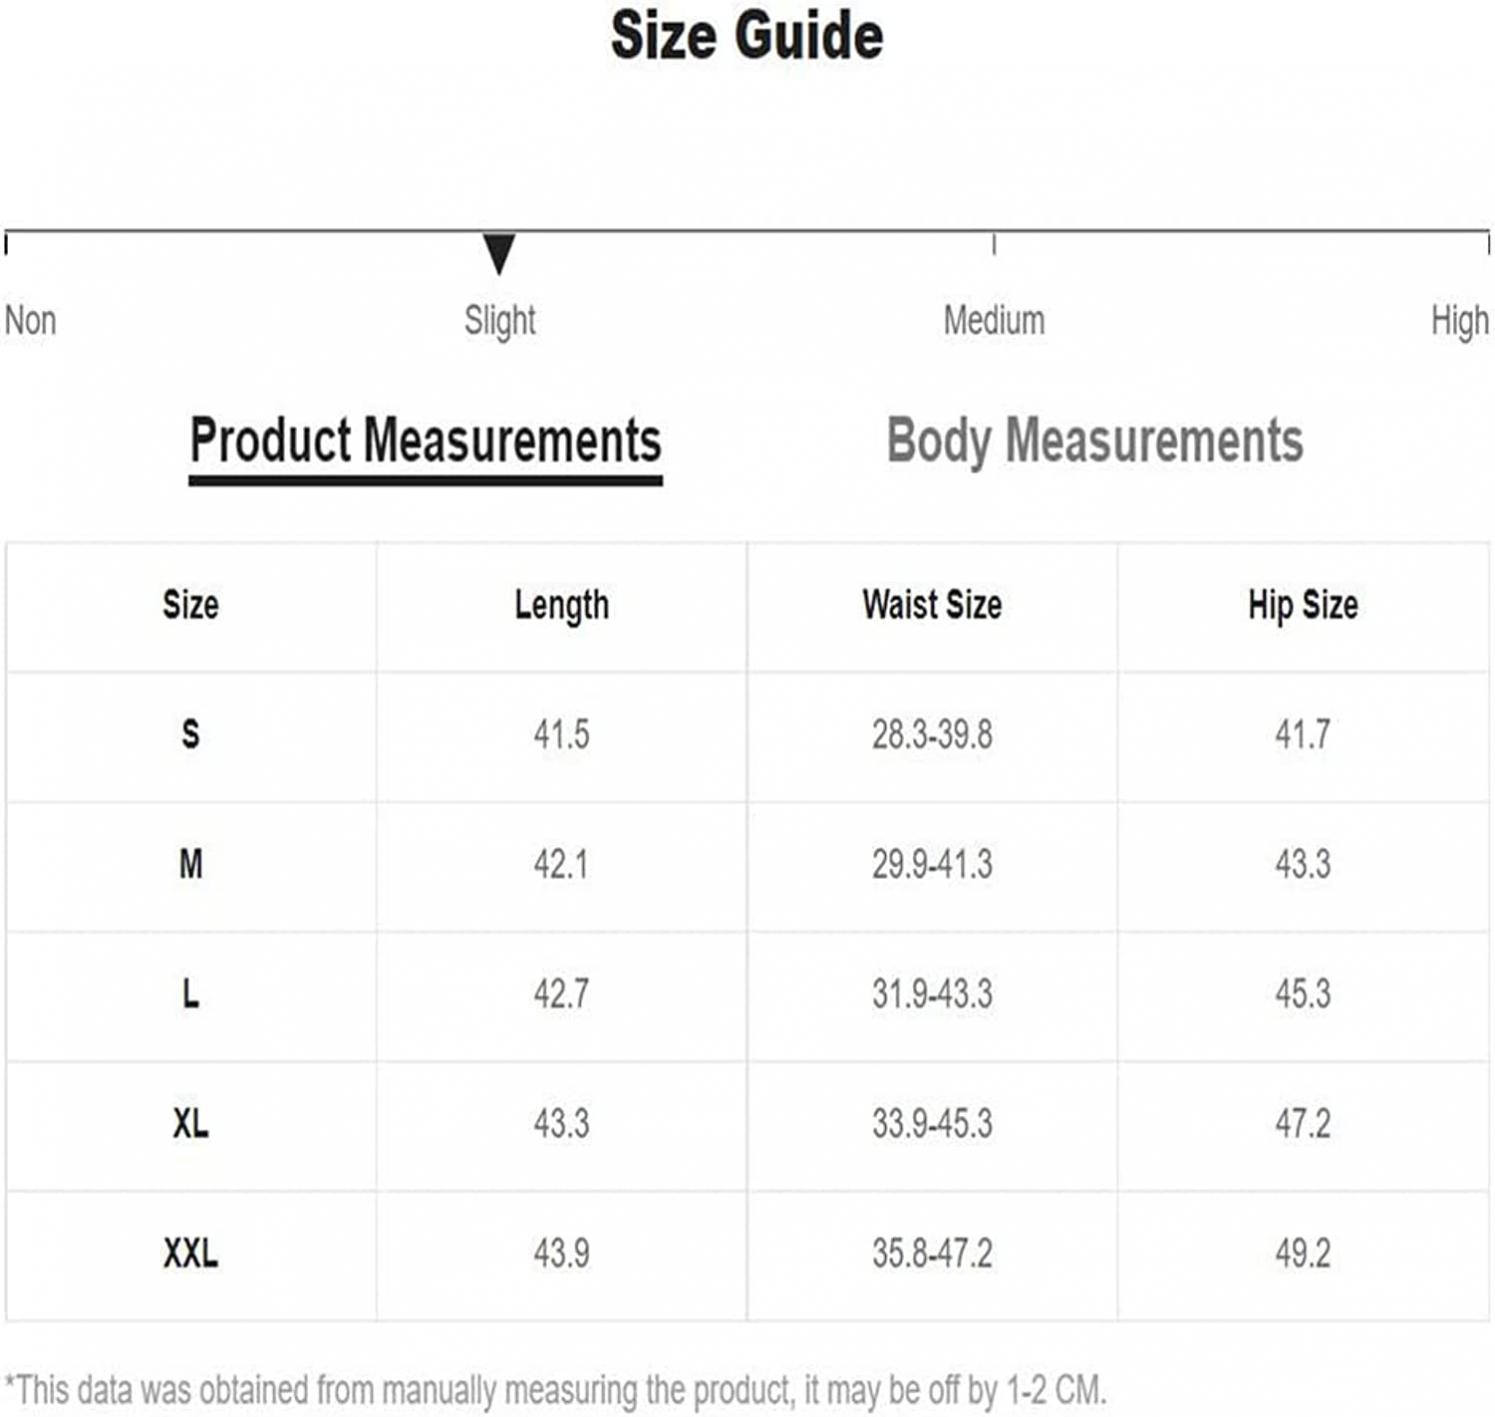The height and width of the screenshot is (1417, 1495).
Task: Click the Slight stretch label
Action: click(x=500, y=321)
